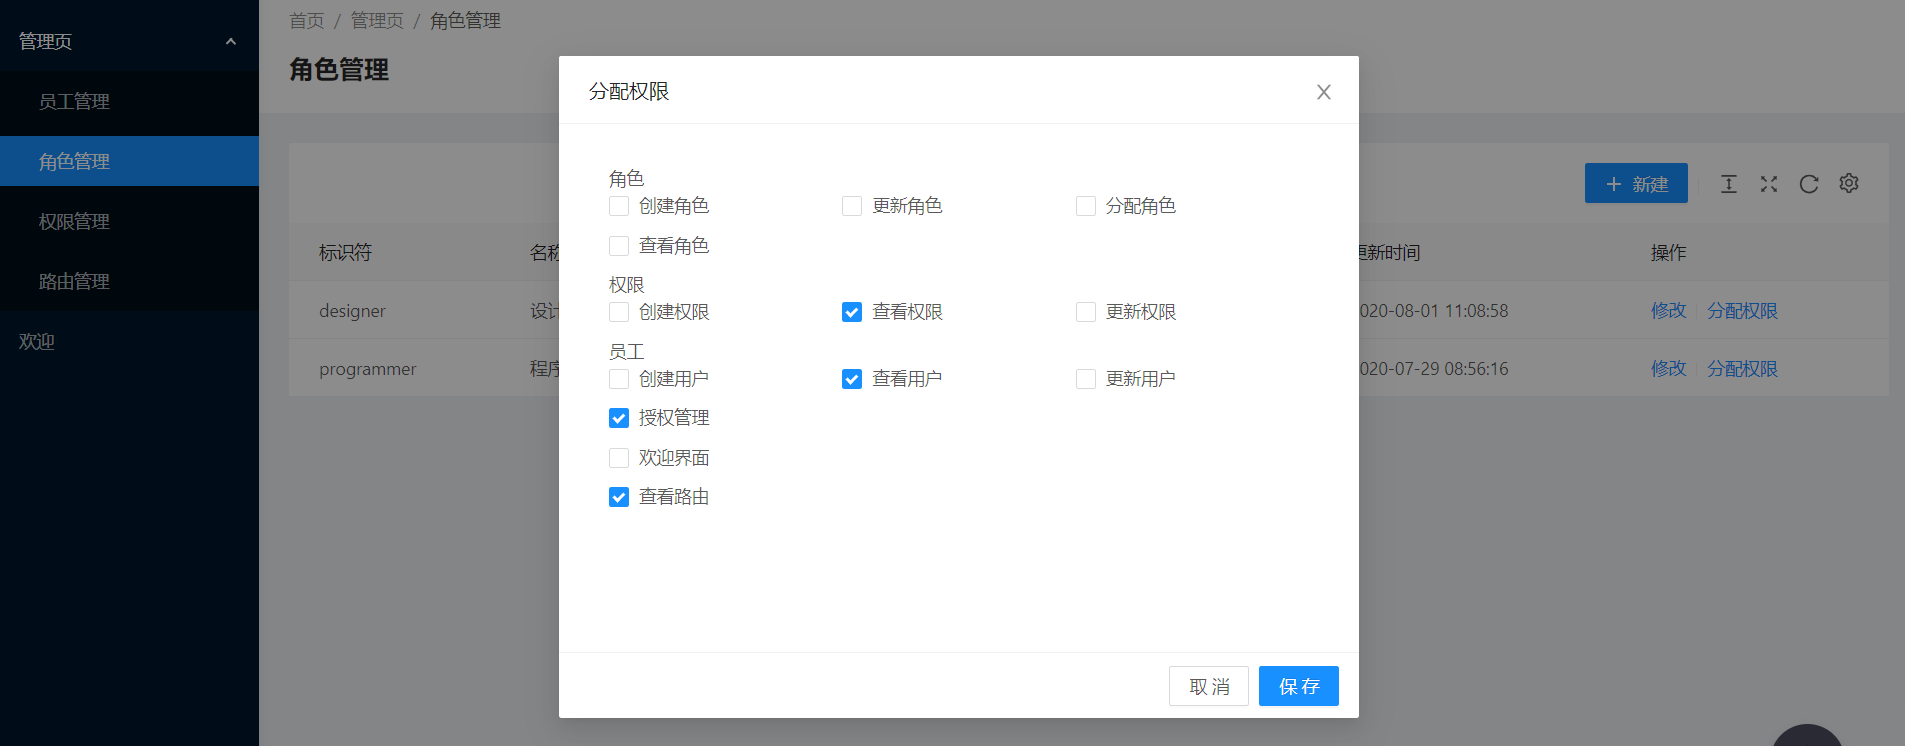Image resolution: width=1905 pixels, height=746 pixels.
Task: Check the 欢迎界面 checkbox
Action: (619, 458)
